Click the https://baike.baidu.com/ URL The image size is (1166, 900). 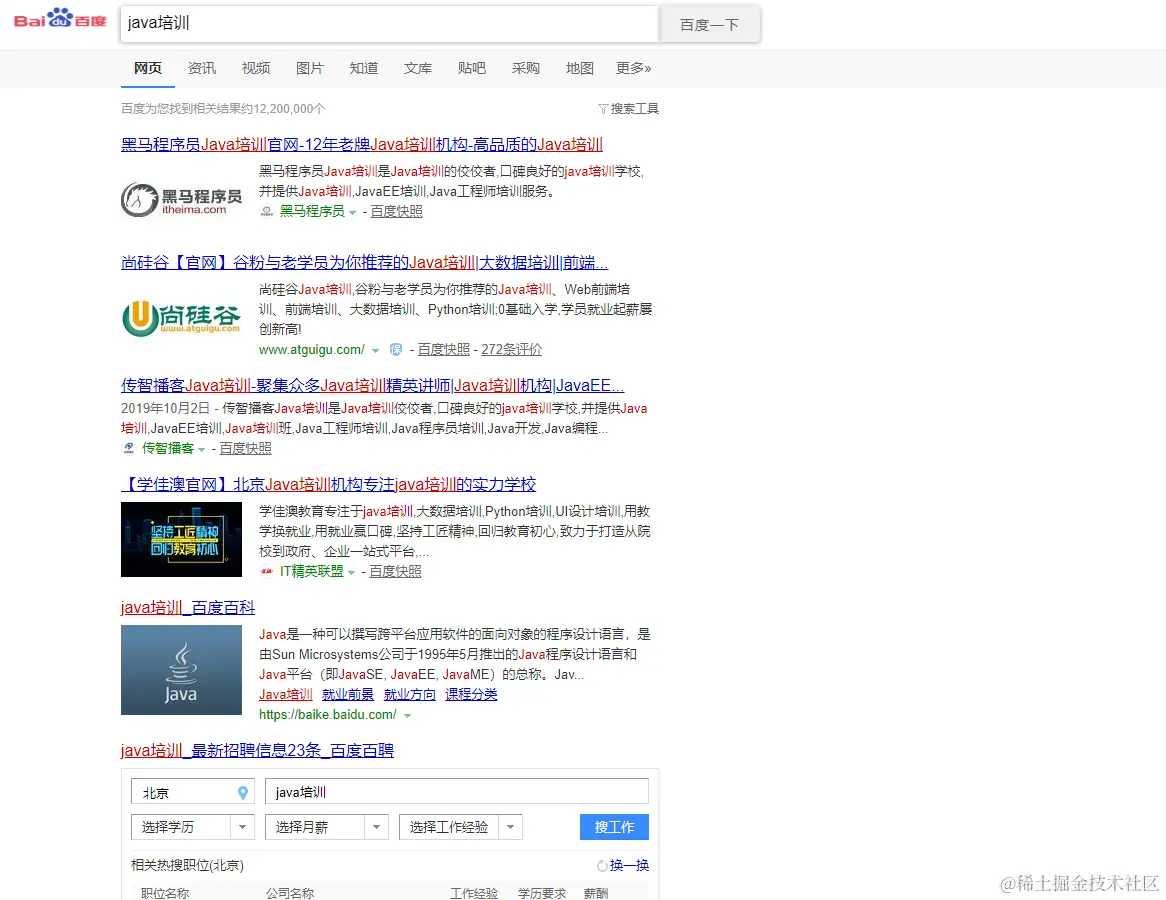328,714
